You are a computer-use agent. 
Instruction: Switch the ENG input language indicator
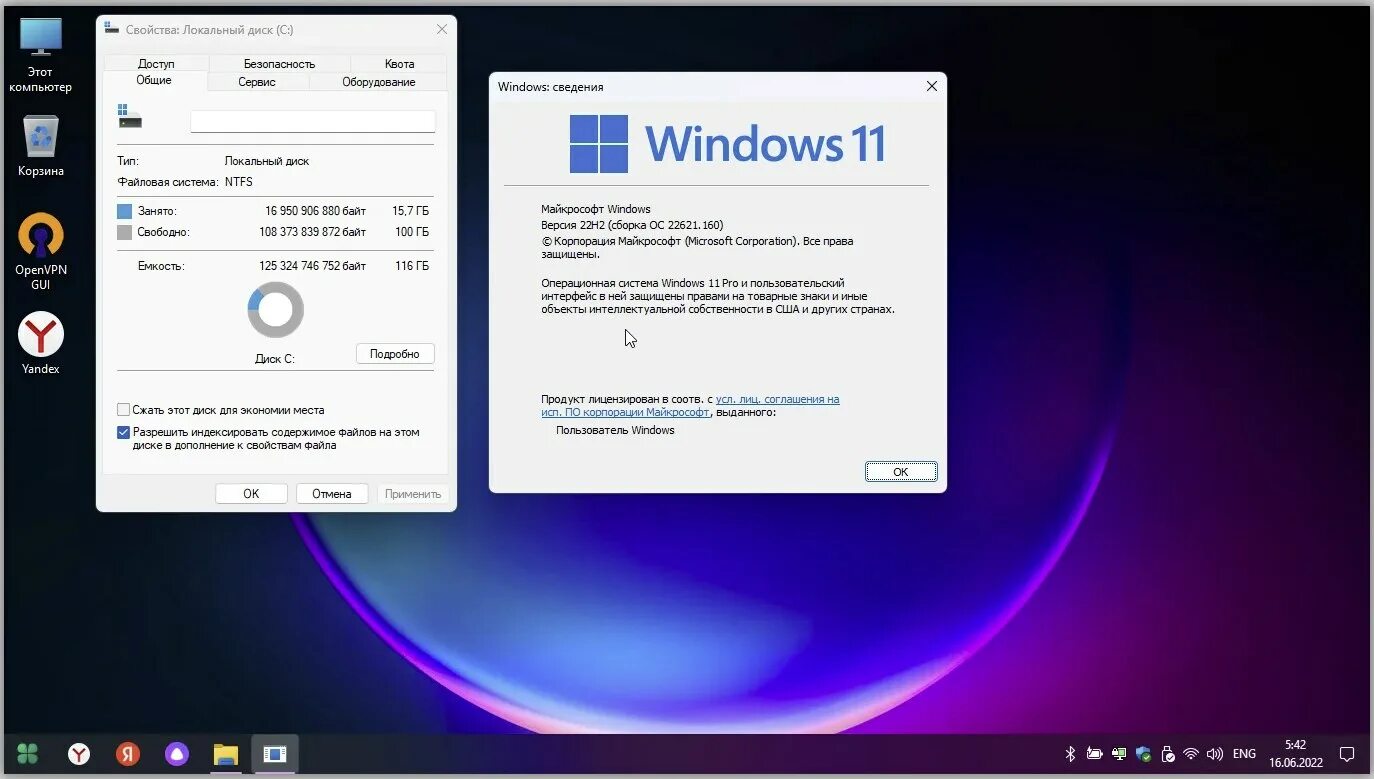1244,754
